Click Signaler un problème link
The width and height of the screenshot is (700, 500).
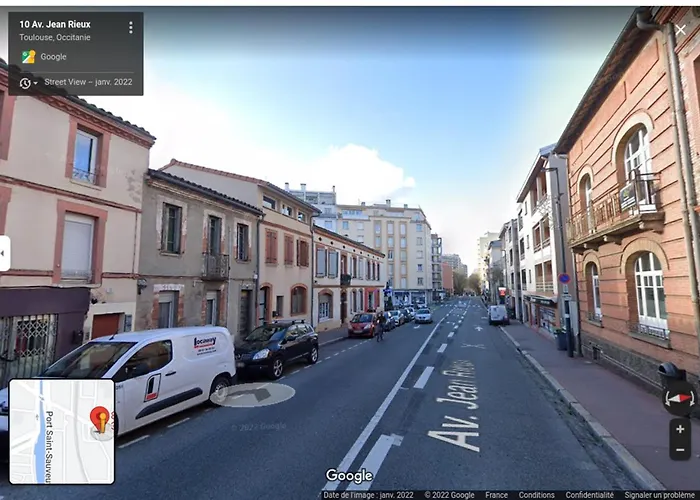662,495
